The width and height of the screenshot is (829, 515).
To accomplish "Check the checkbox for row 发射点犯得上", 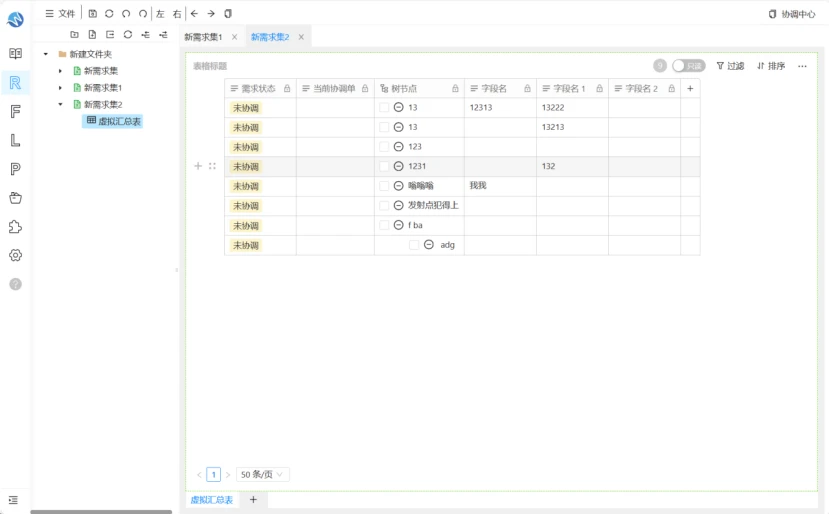I will pyautogui.click(x=384, y=205).
